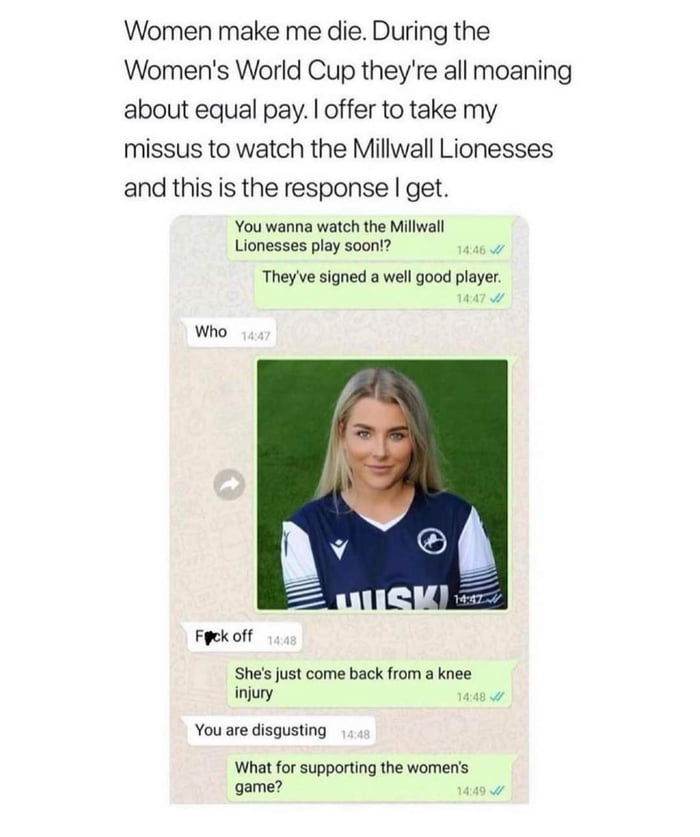Select the 'You are disgusting' message

pyautogui.click(x=279, y=731)
